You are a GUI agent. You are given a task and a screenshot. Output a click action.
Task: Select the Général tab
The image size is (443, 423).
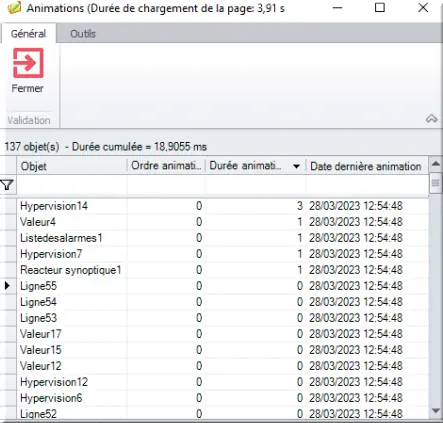pos(28,34)
